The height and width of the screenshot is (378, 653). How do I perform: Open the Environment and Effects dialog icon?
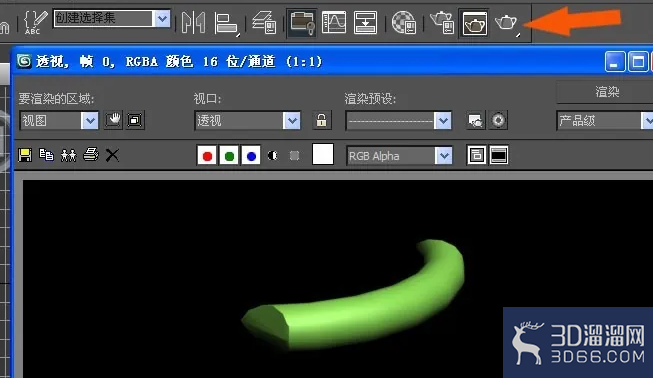click(498, 121)
